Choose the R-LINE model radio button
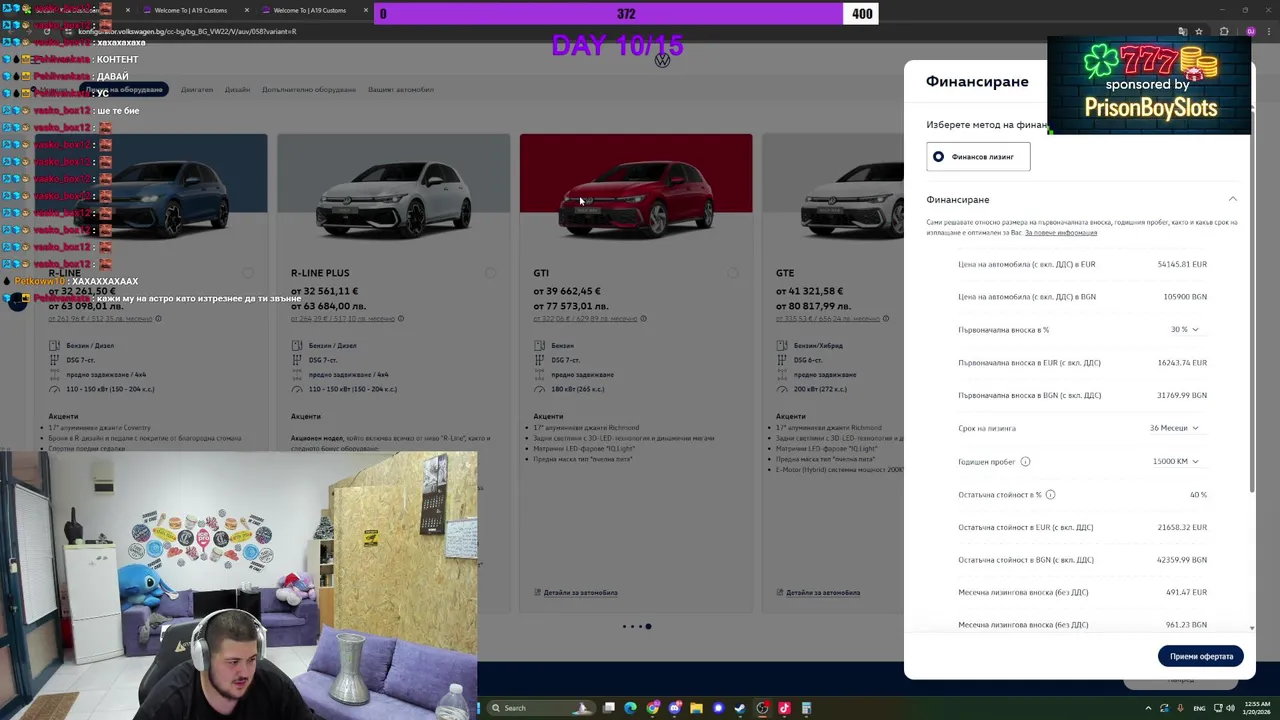This screenshot has width=1280, height=720. click(248, 273)
